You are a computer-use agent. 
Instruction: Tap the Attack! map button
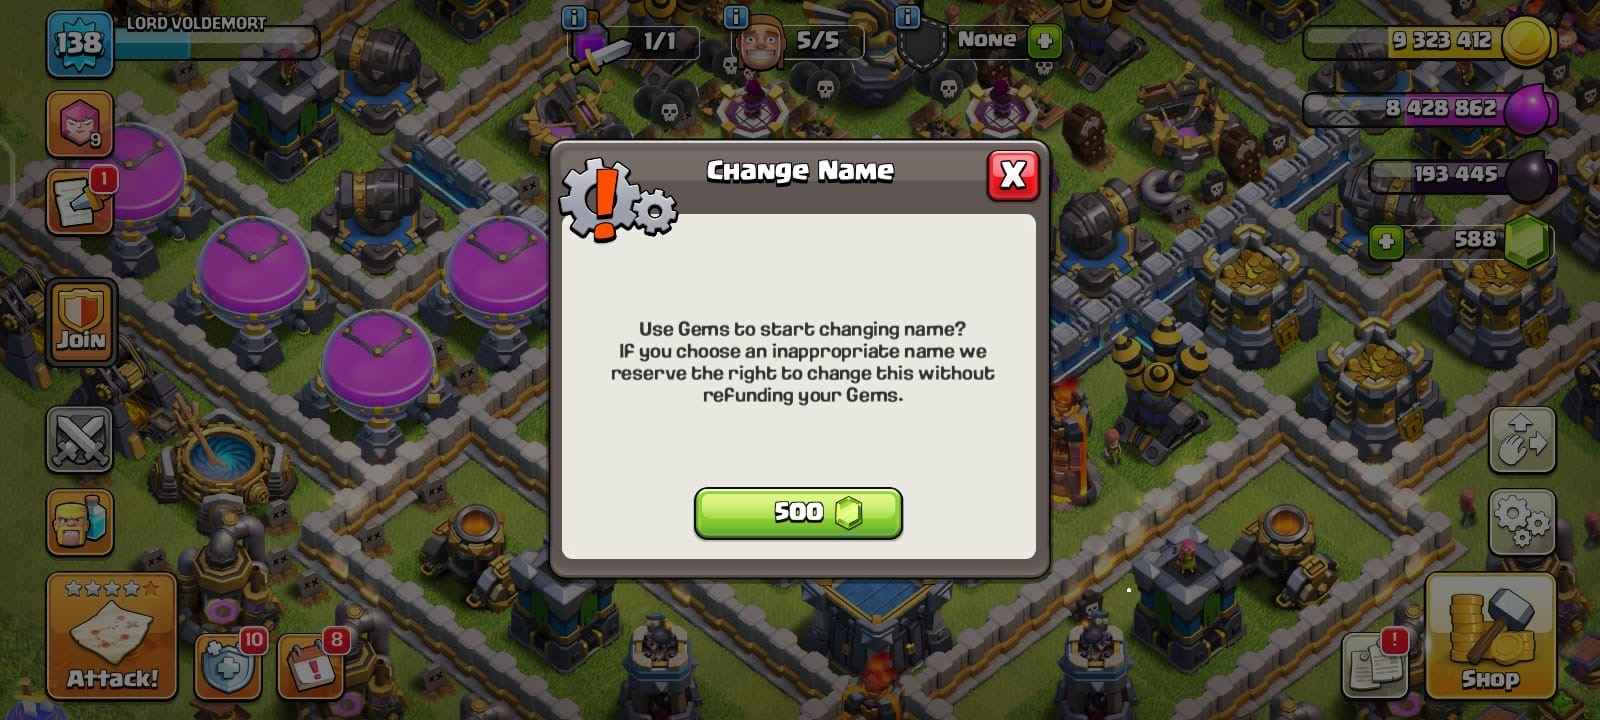coord(112,636)
